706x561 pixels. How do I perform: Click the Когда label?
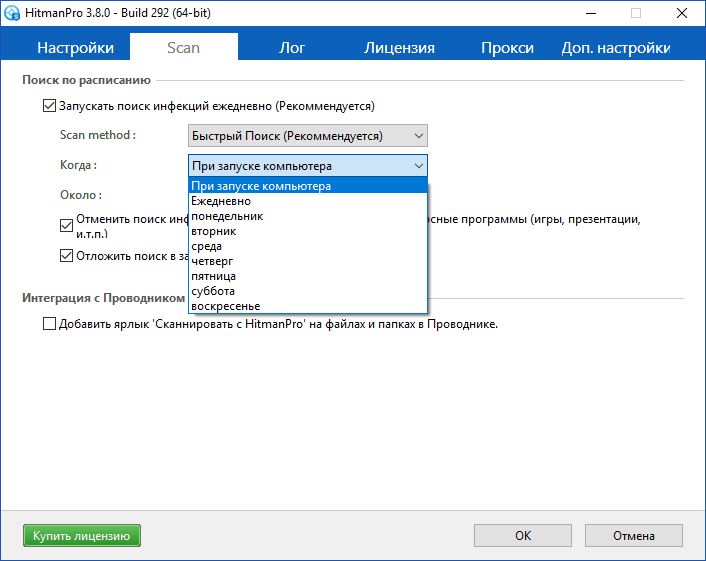[78, 165]
